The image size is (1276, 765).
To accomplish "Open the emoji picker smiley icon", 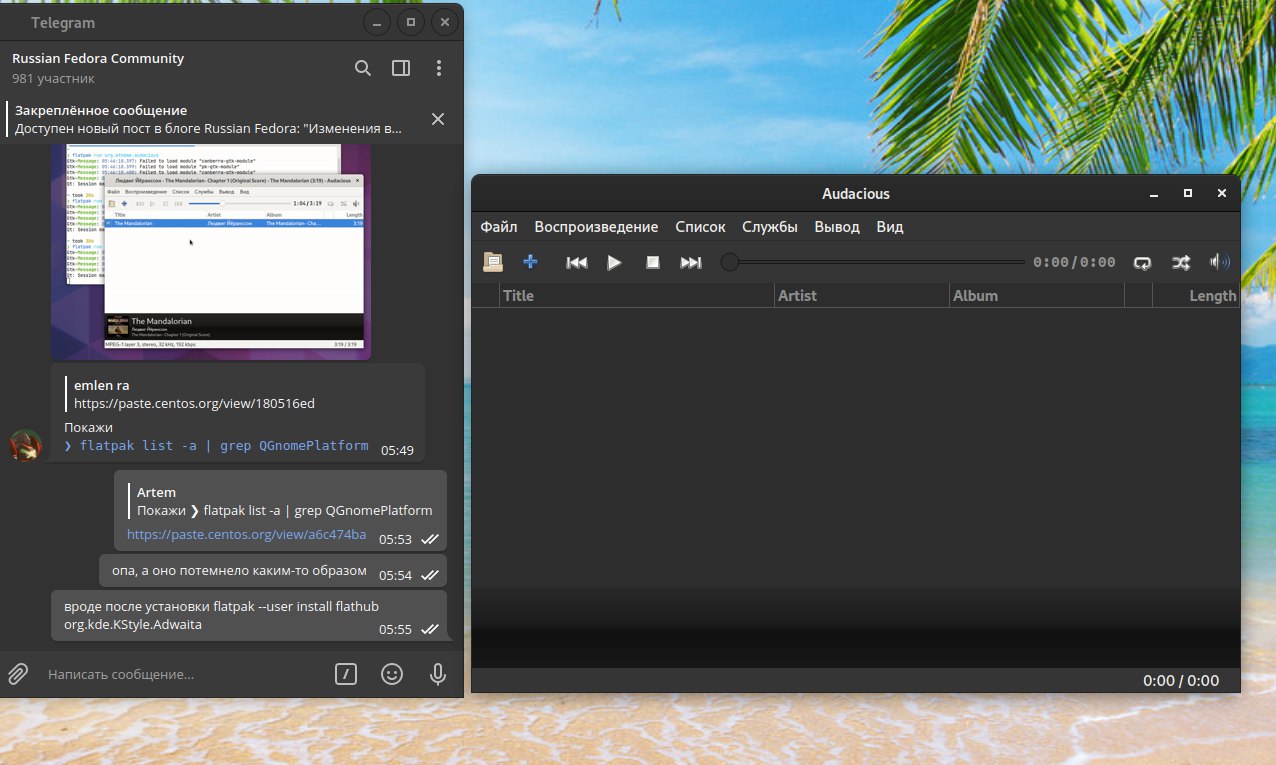I will coord(392,674).
